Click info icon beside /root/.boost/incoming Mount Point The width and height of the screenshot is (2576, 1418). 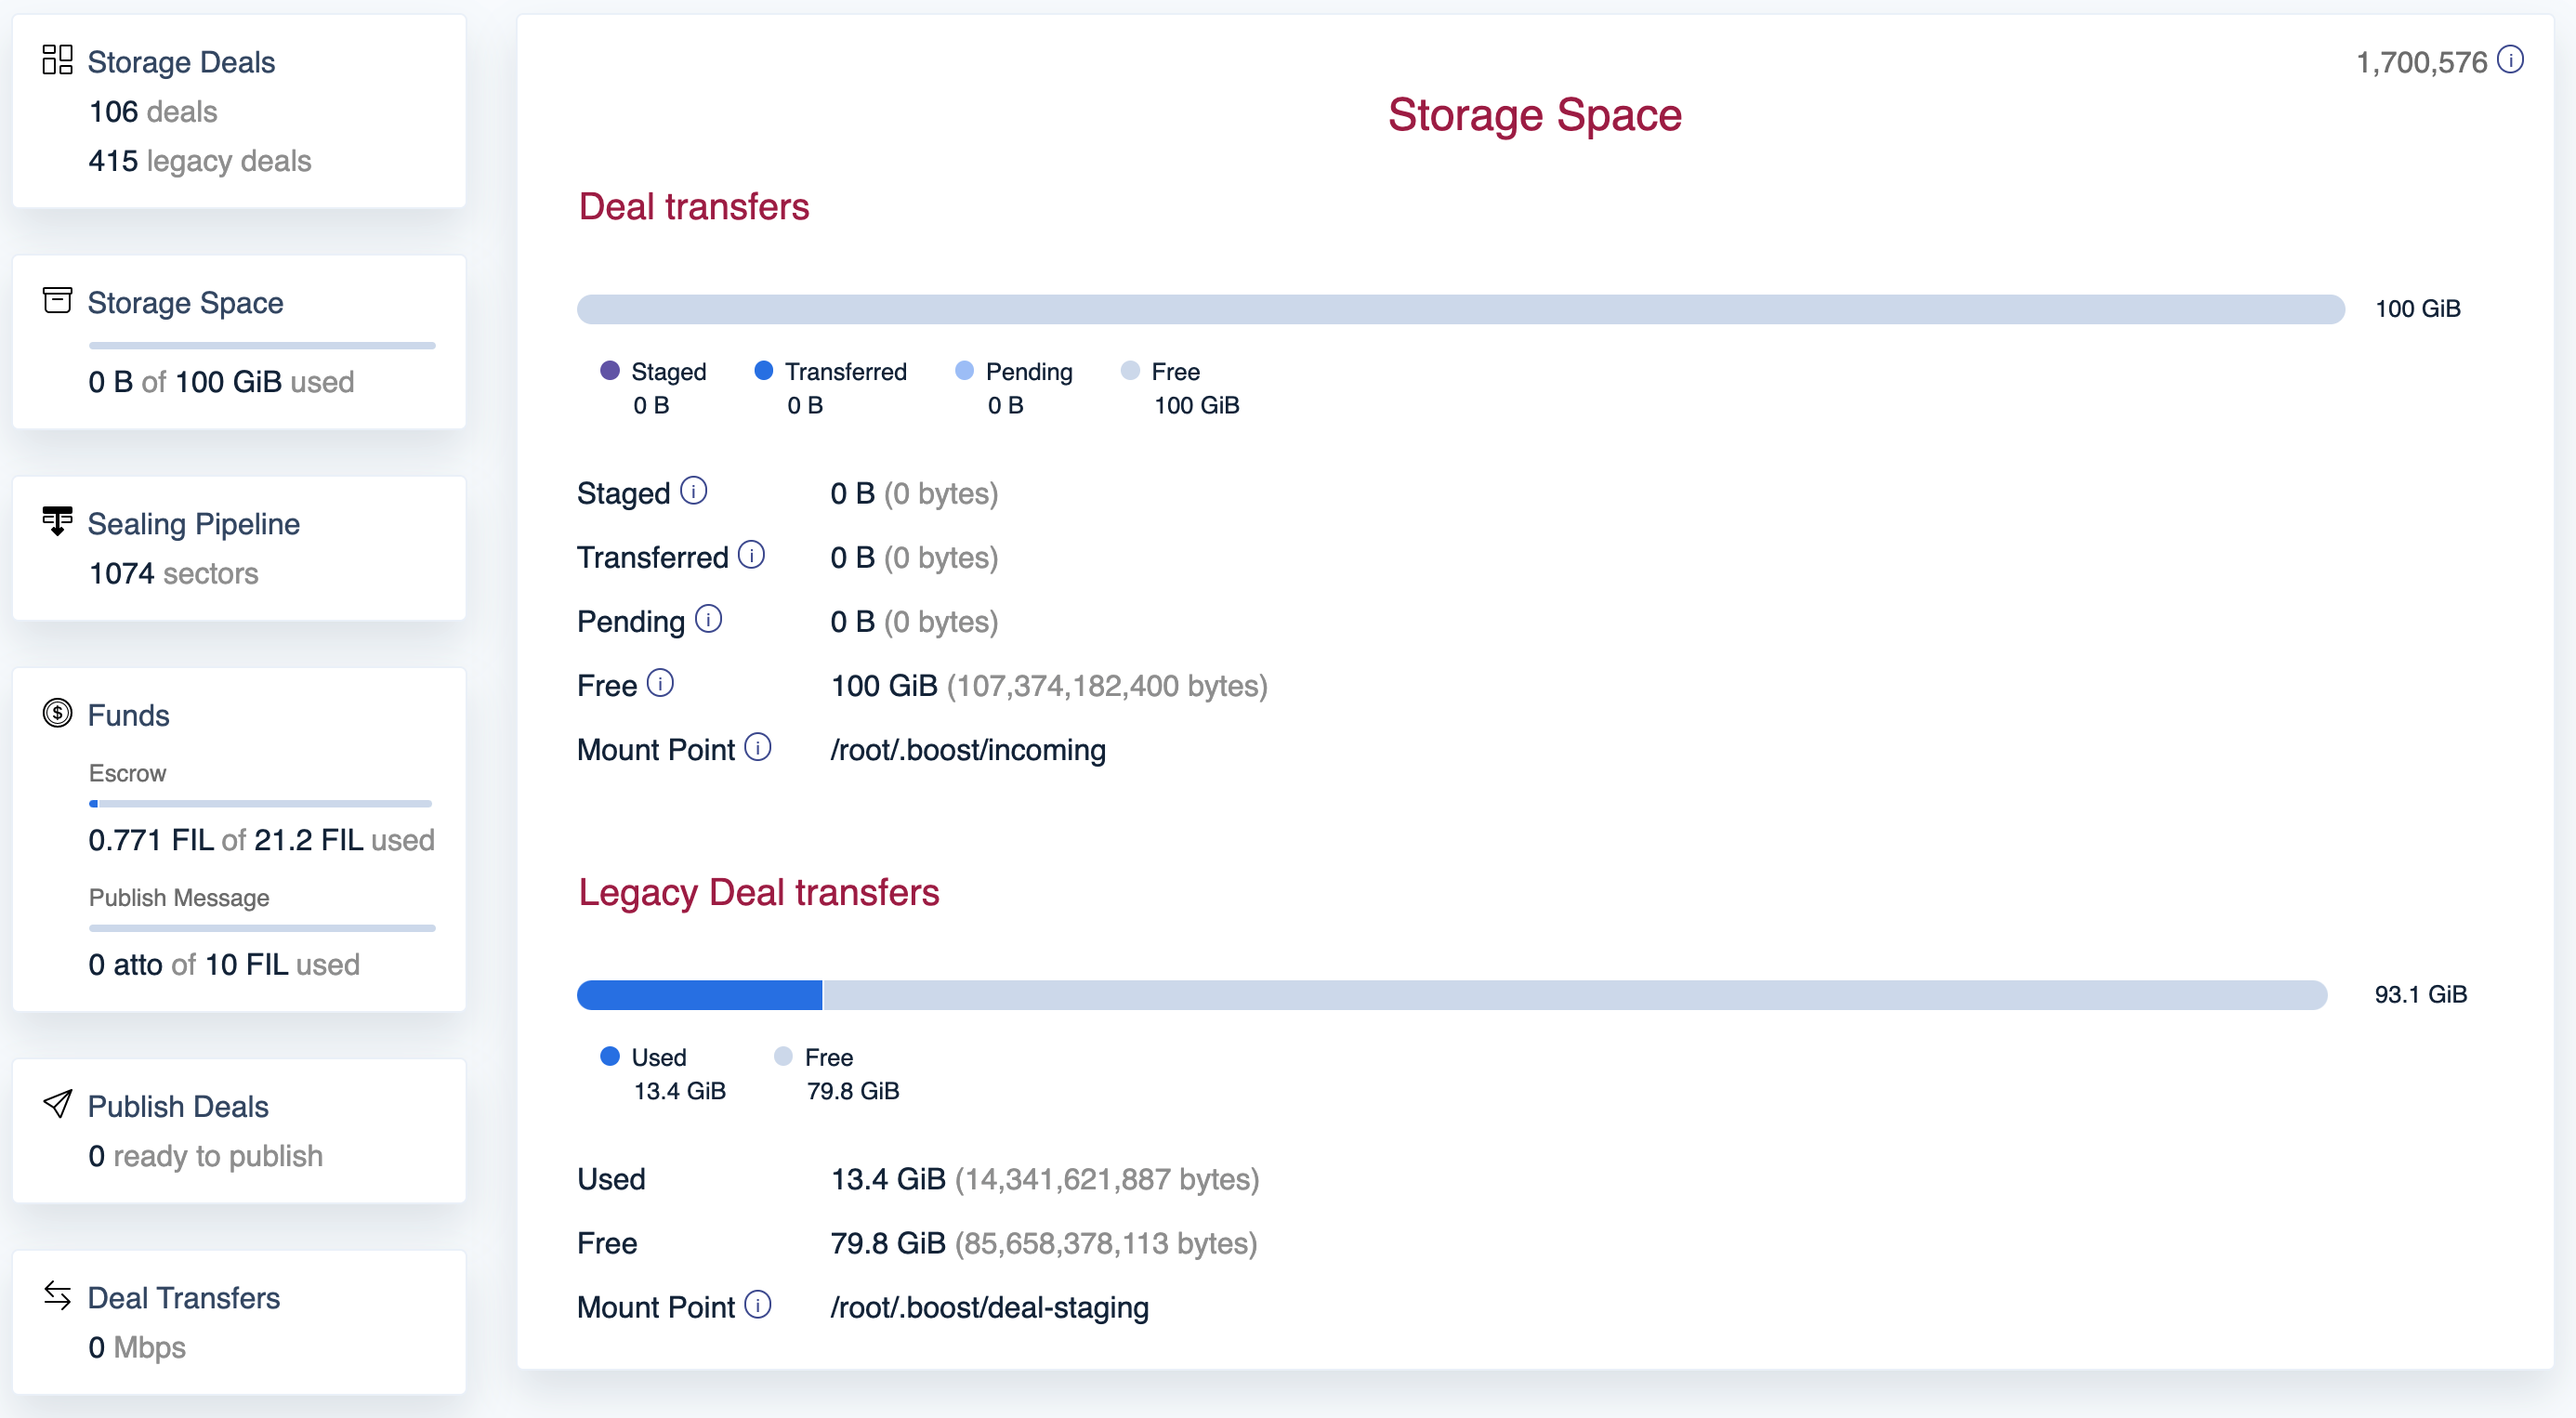pos(758,747)
